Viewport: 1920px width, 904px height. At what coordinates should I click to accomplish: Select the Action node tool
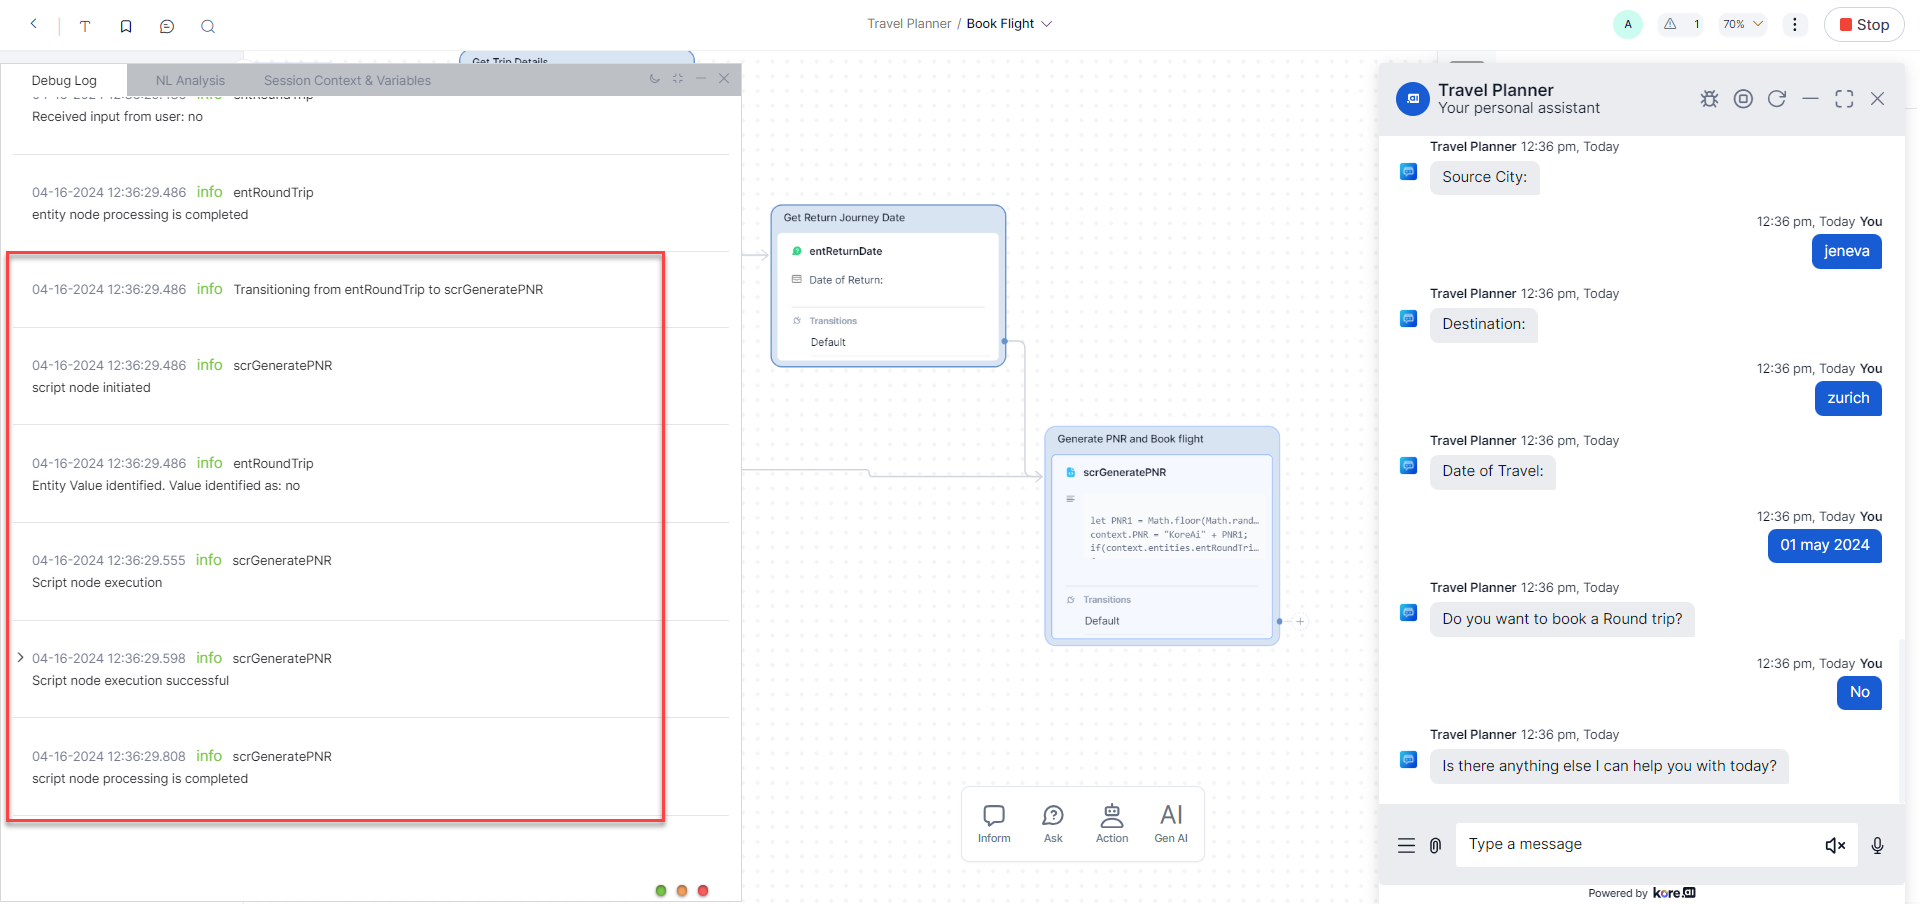coord(1111,822)
